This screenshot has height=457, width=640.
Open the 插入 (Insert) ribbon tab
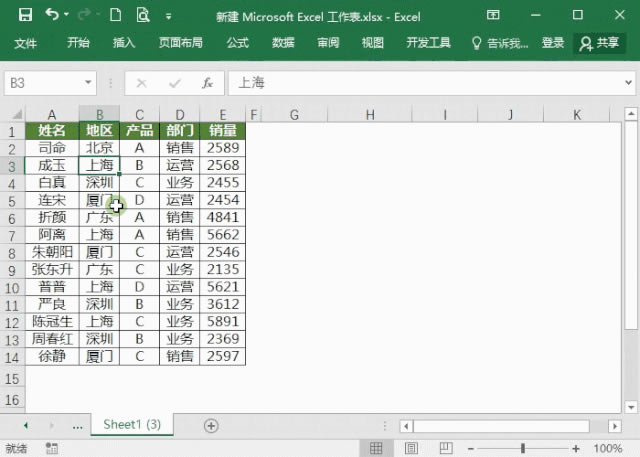click(x=124, y=43)
